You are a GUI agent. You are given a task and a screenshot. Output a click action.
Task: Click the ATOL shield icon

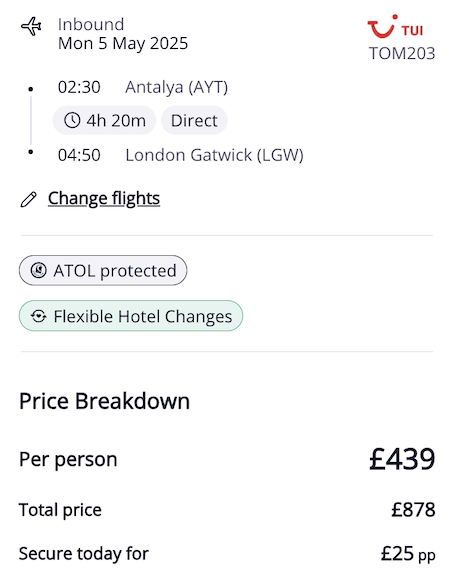tap(38, 270)
